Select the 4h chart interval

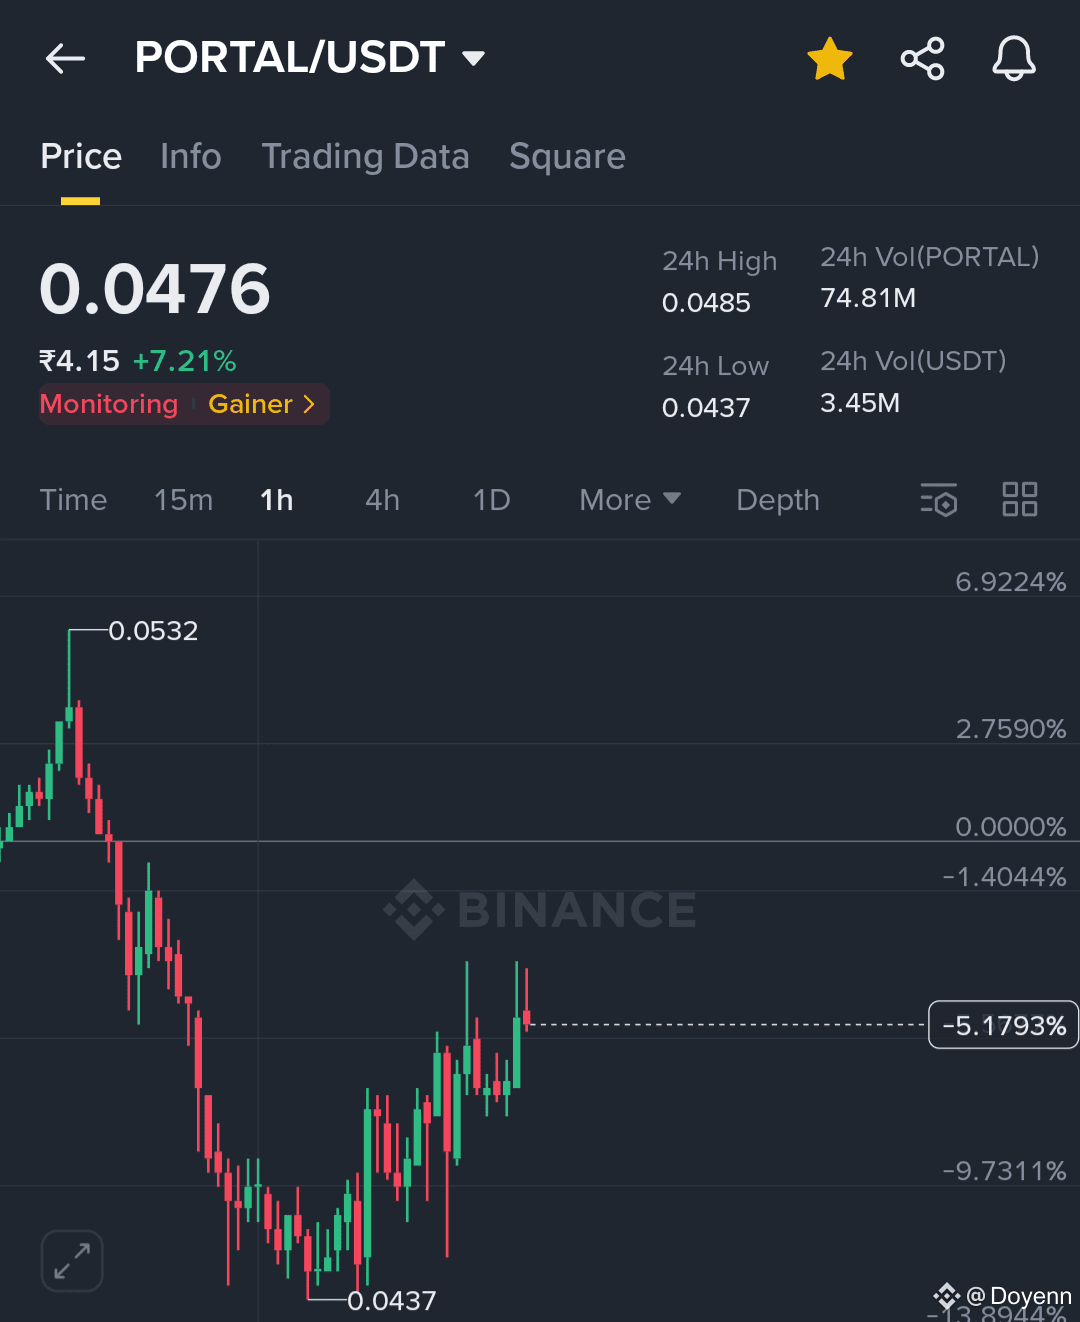coord(383,500)
